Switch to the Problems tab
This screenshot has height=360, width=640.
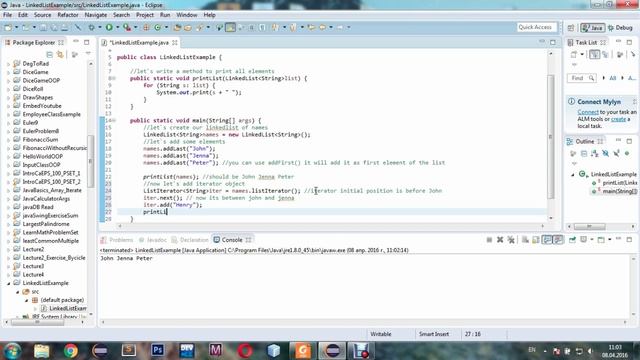pos(117,240)
